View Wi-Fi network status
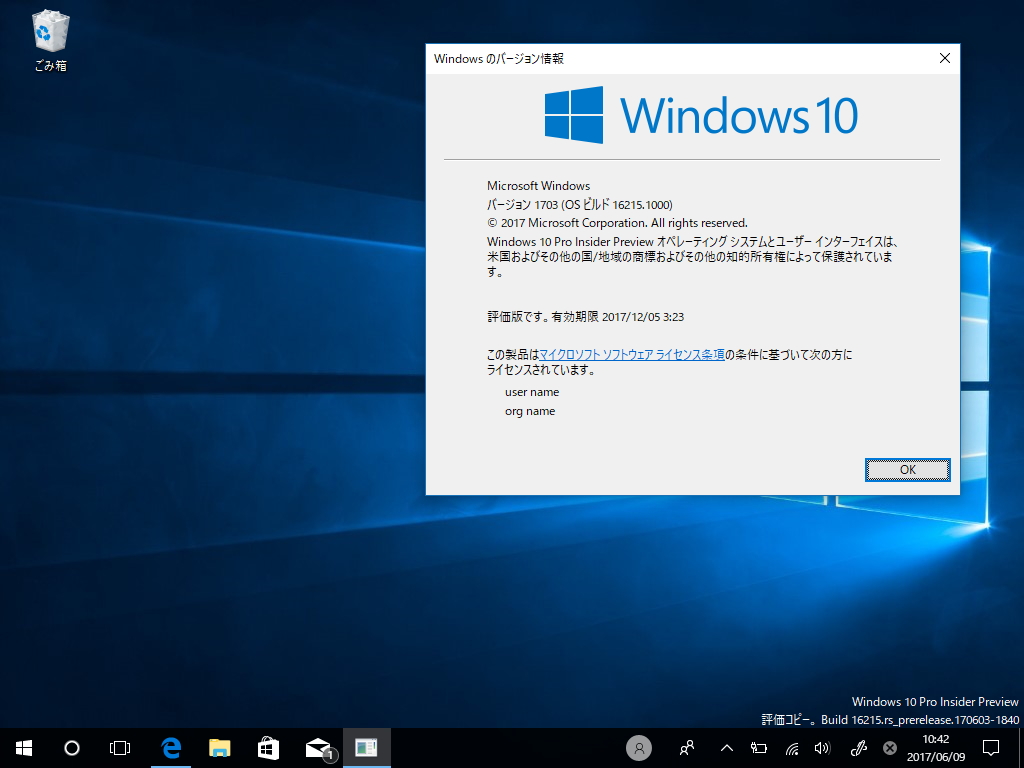The width and height of the screenshot is (1024, 768). [791, 748]
